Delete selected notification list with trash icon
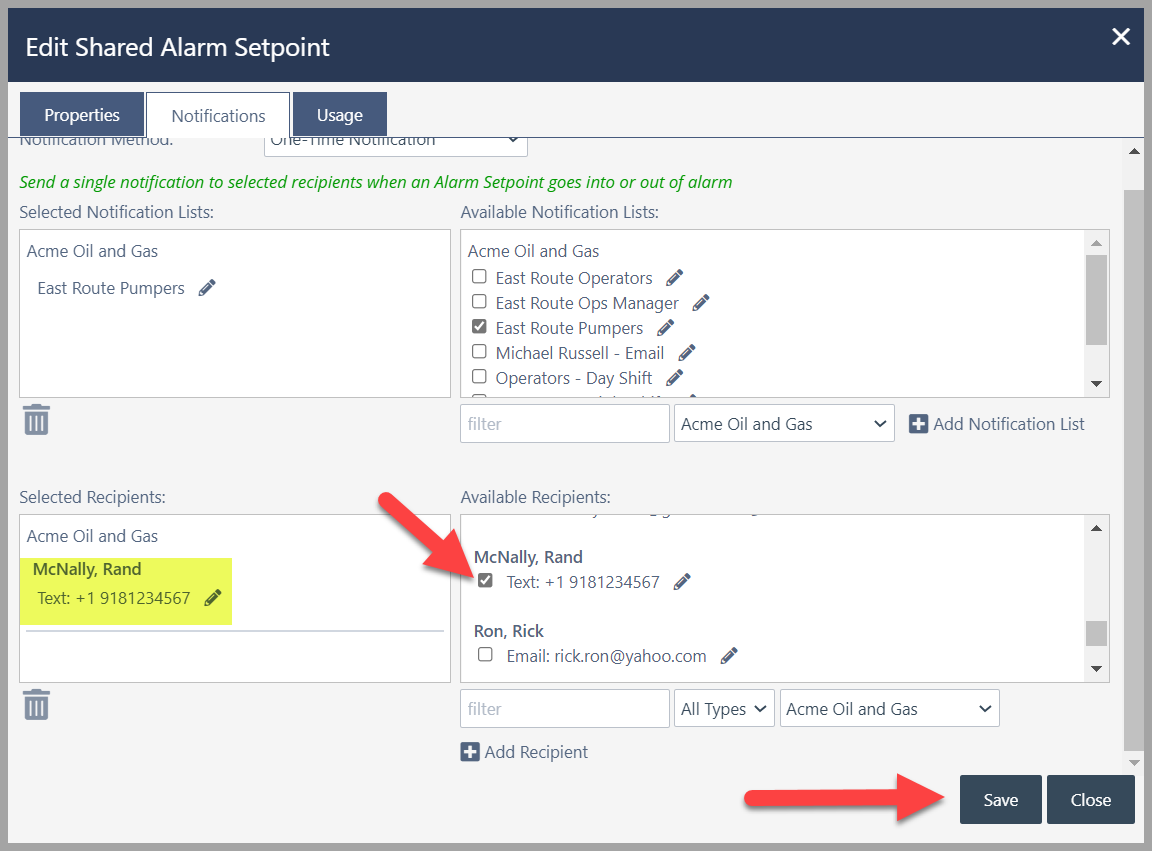This screenshot has width=1152, height=851. (x=36, y=420)
